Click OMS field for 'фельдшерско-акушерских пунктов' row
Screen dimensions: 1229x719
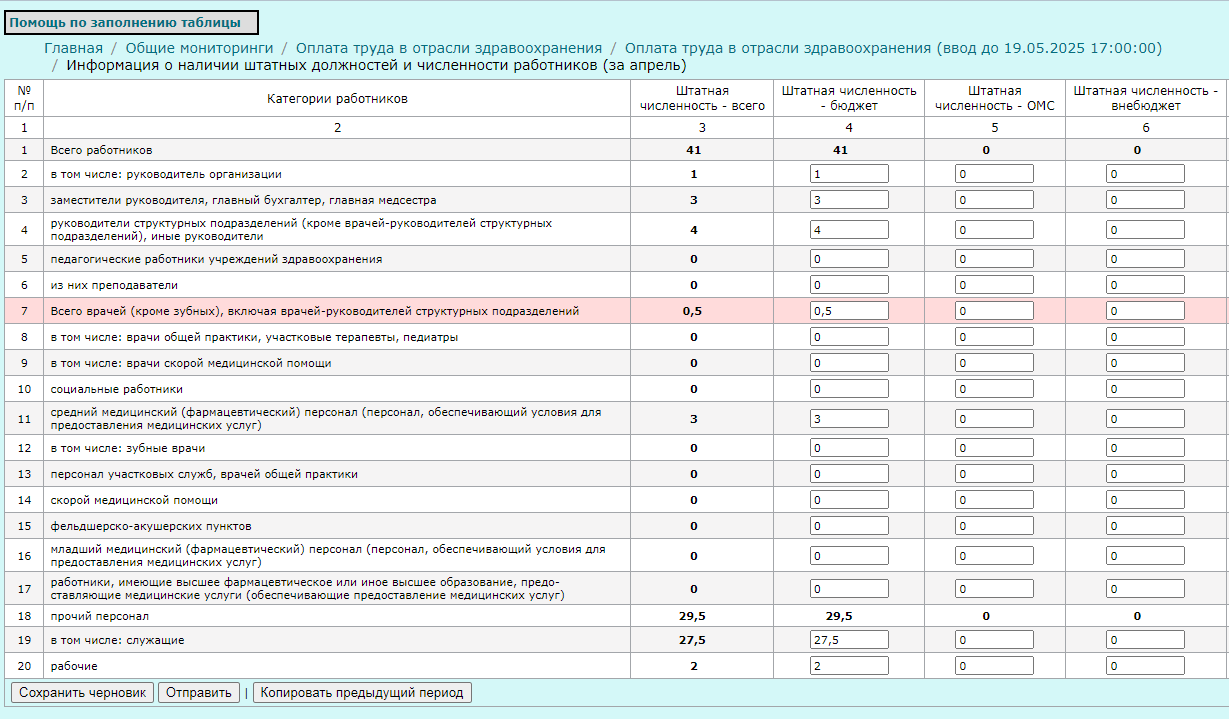point(994,526)
